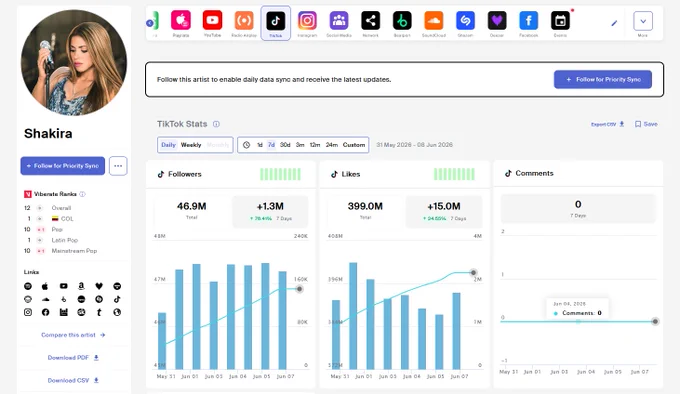Click the Followers line chart end marker

(x=299, y=289)
